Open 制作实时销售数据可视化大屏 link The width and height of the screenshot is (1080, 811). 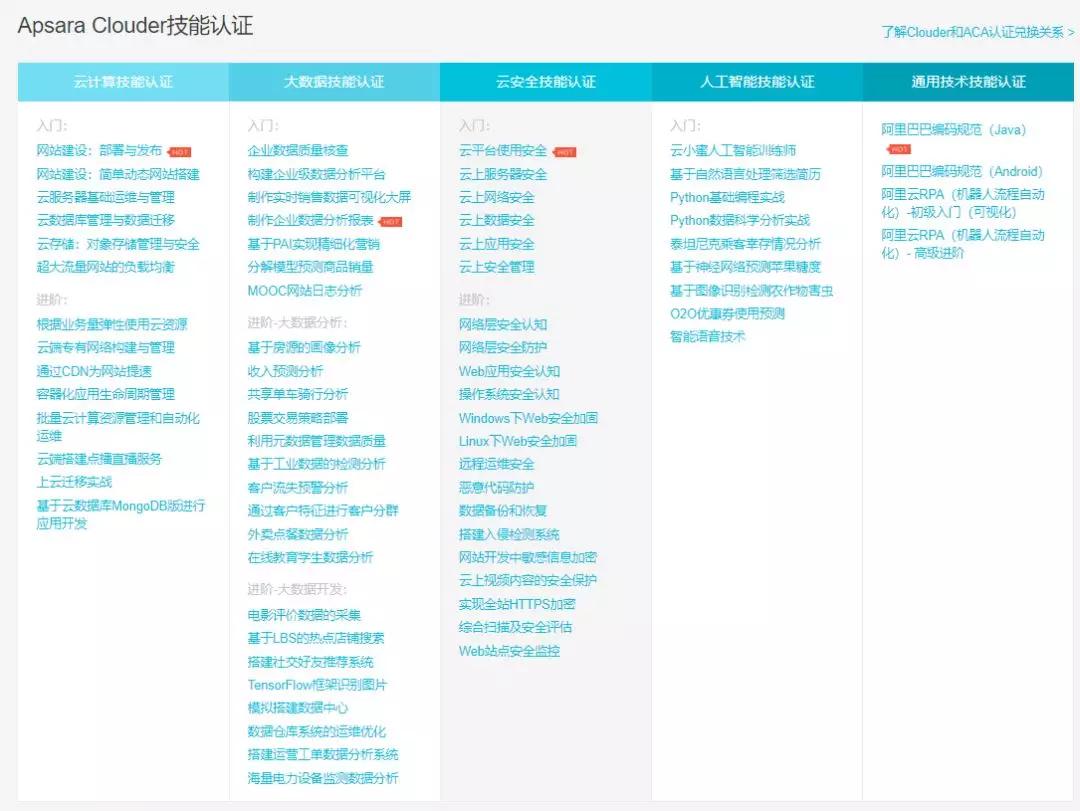329,197
